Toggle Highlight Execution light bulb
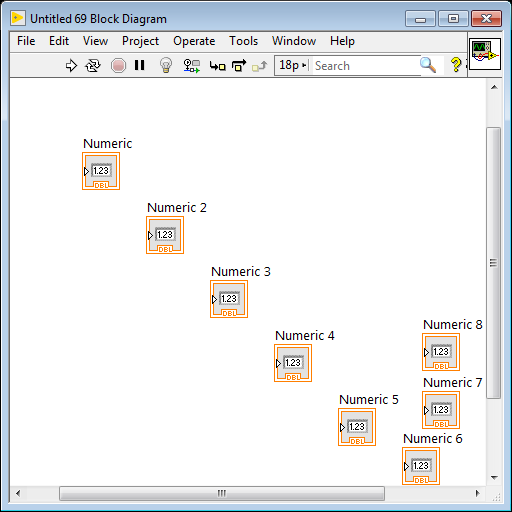This screenshot has width=512, height=512. pyautogui.click(x=166, y=65)
